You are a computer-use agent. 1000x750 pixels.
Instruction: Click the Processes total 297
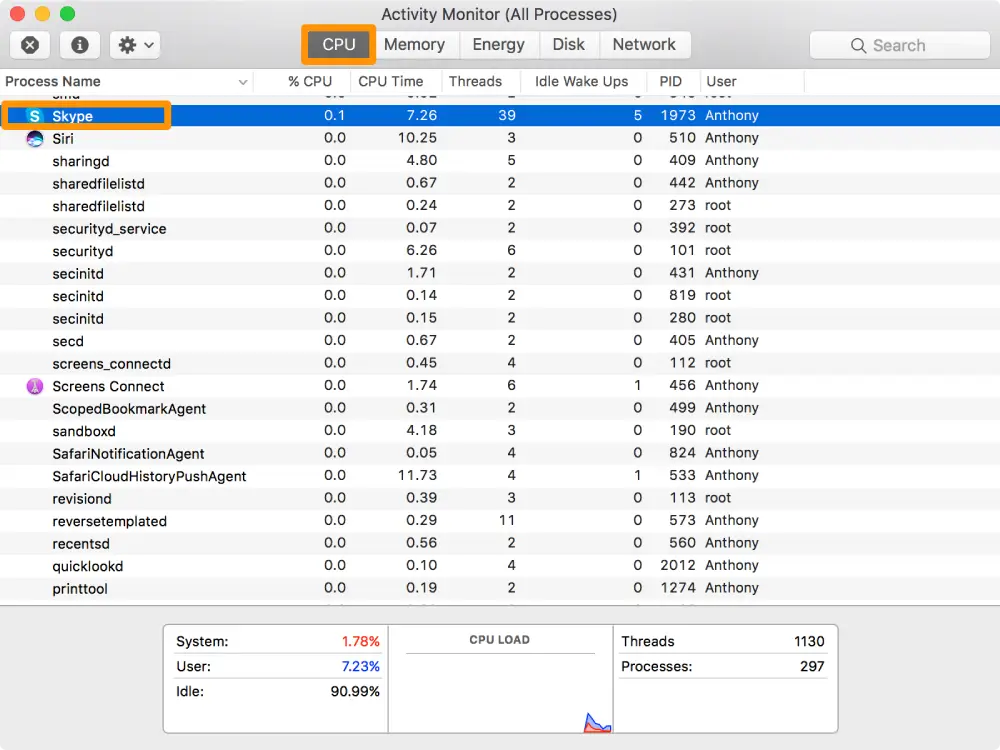[812, 666]
